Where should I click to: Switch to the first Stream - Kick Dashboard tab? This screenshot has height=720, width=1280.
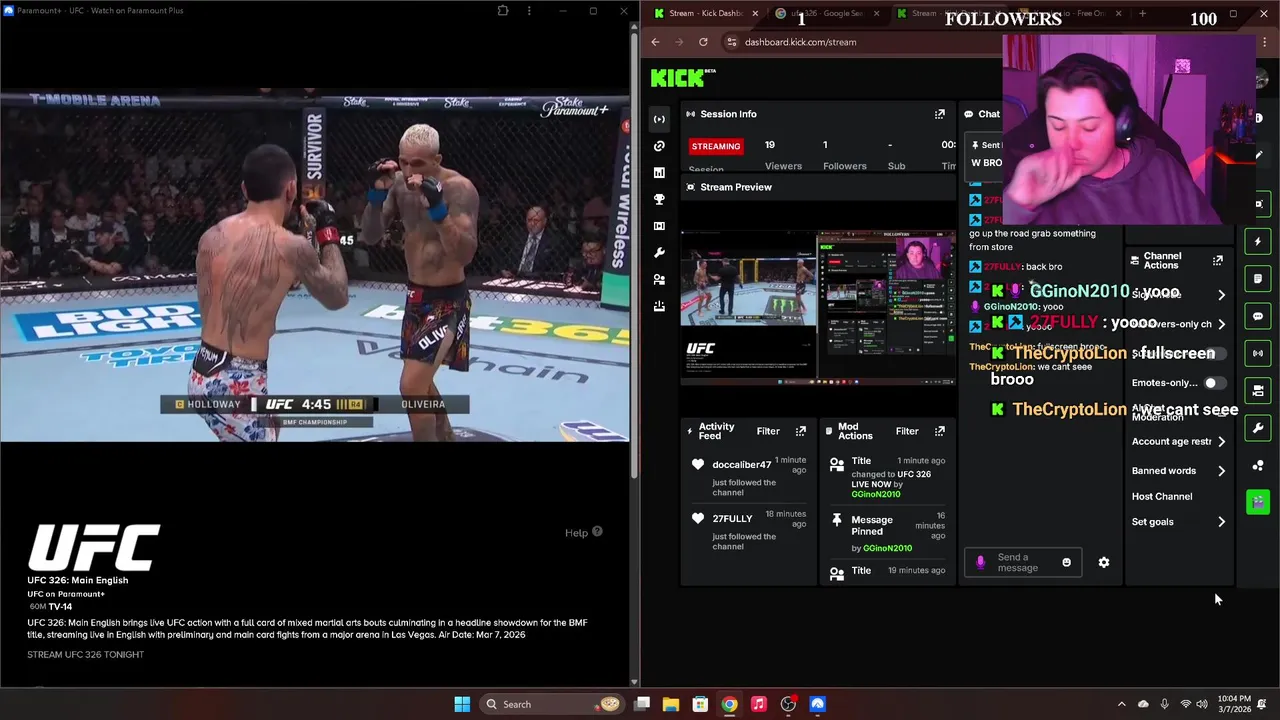click(706, 13)
